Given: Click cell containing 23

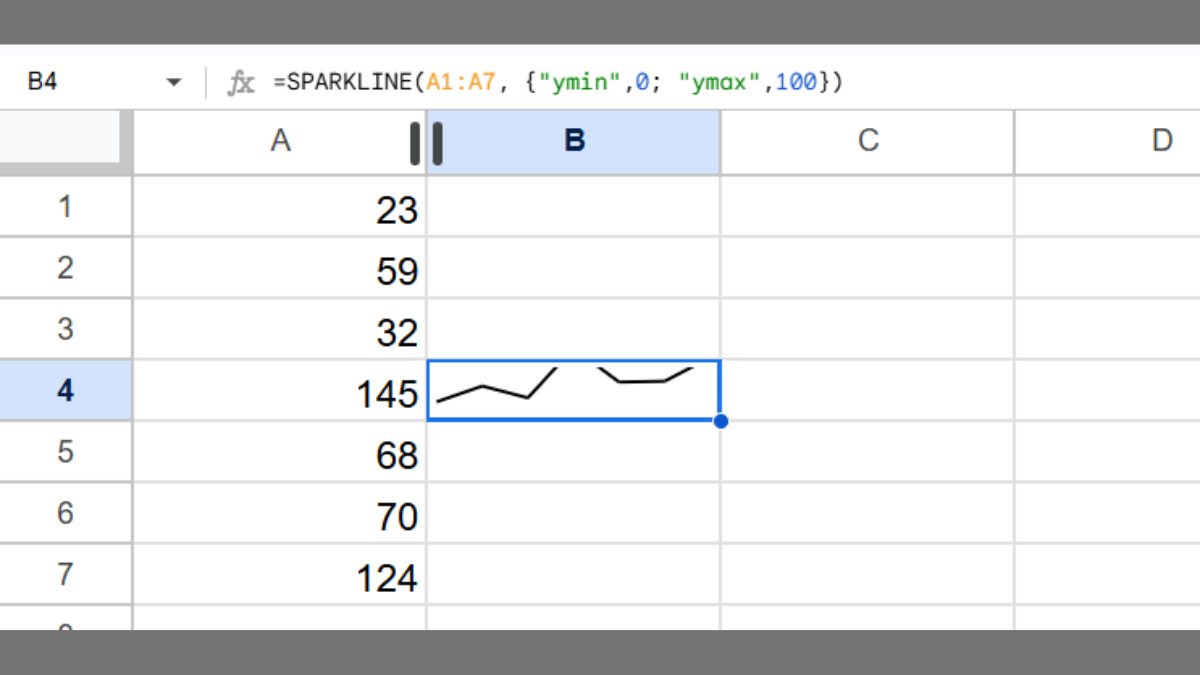Looking at the screenshot, I should (x=280, y=207).
